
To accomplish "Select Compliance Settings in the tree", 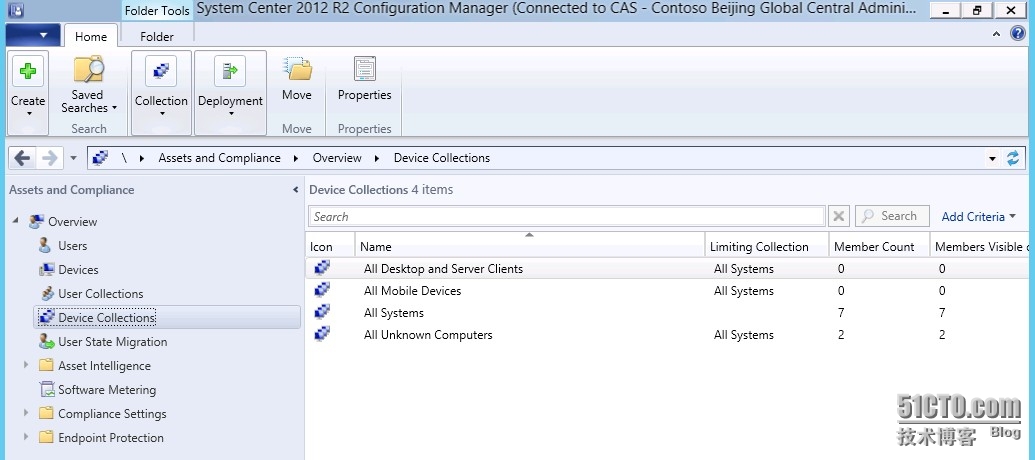I will (x=112, y=414).
